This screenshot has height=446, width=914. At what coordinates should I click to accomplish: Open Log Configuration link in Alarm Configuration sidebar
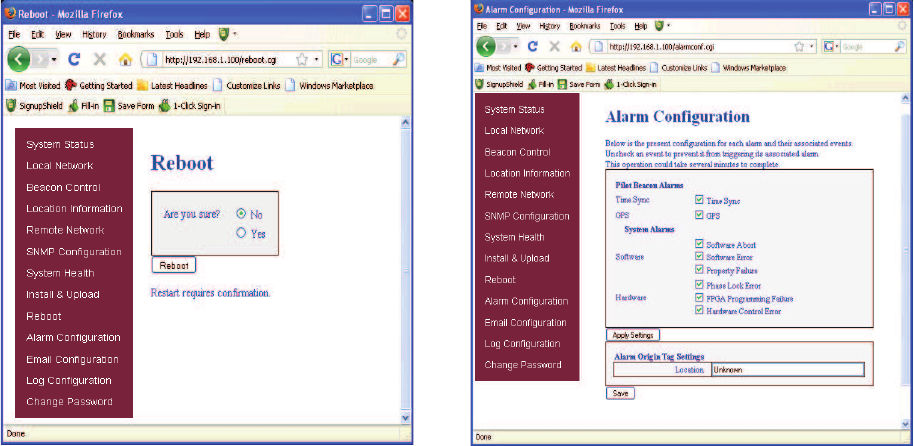[522, 344]
